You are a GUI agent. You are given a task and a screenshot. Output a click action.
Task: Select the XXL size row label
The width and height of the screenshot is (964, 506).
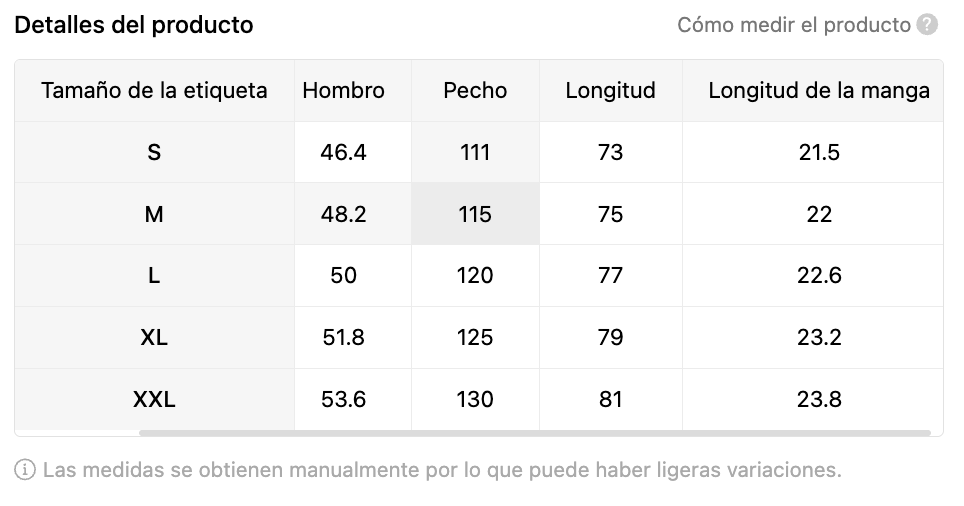154,400
